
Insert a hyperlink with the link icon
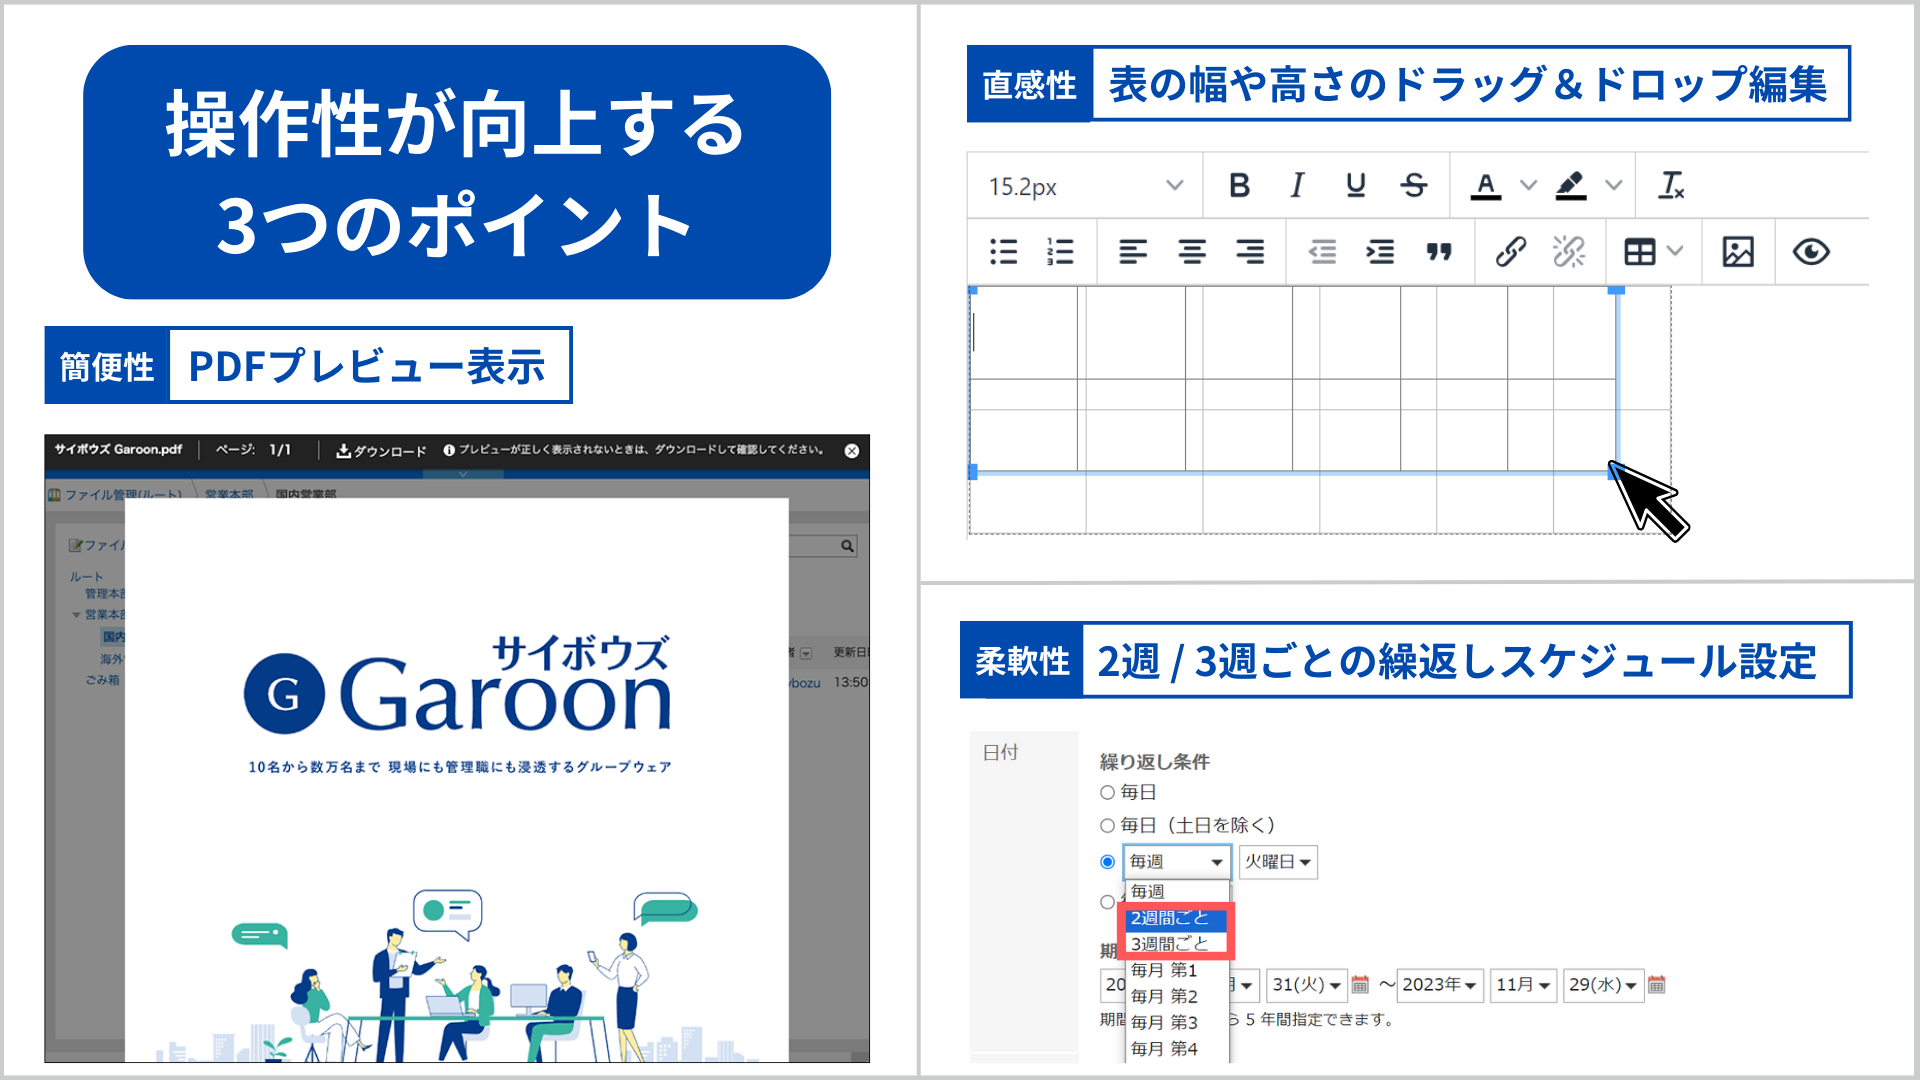1510,251
